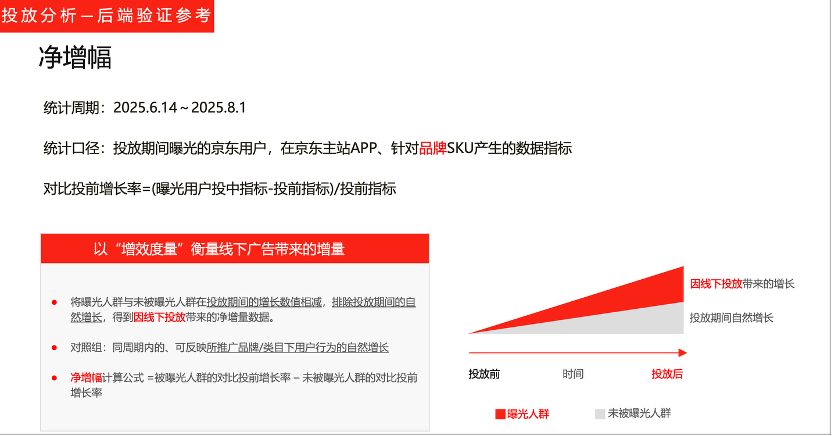Click the 时间 axis label
The height and width of the screenshot is (436, 832).
(x=573, y=373)
